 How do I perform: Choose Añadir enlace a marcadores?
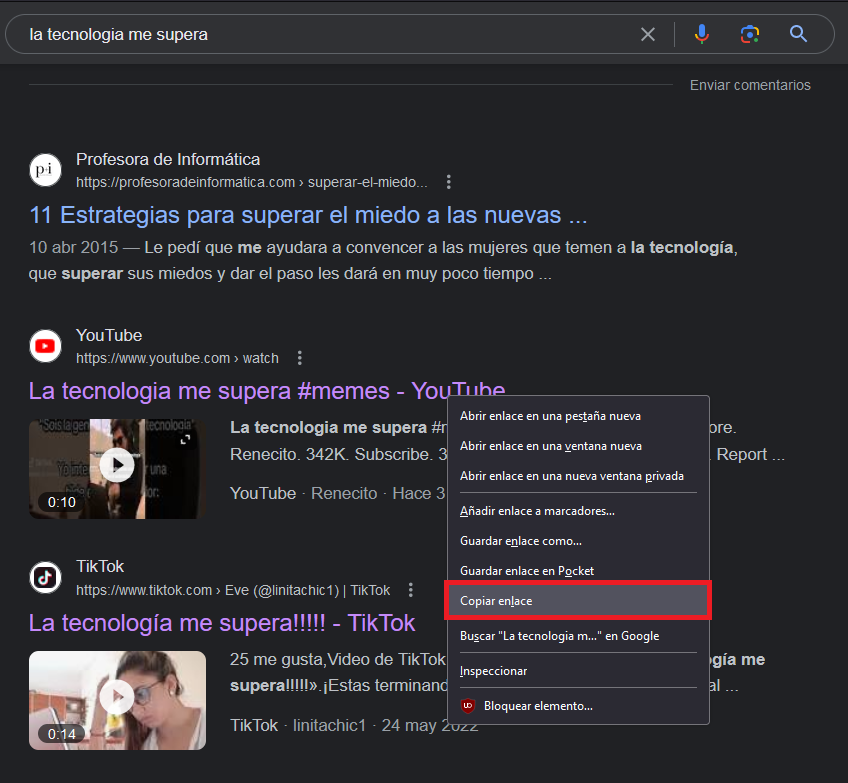coord(578,511)
